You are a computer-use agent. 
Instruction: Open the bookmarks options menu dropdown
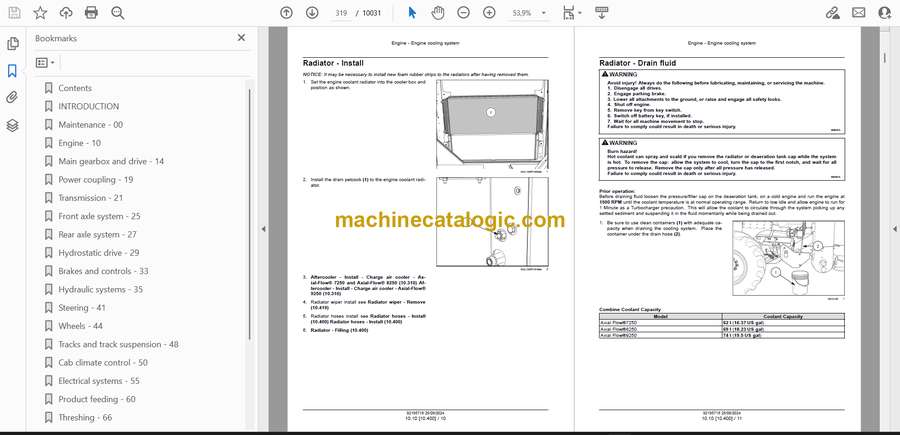coord(45,63)
